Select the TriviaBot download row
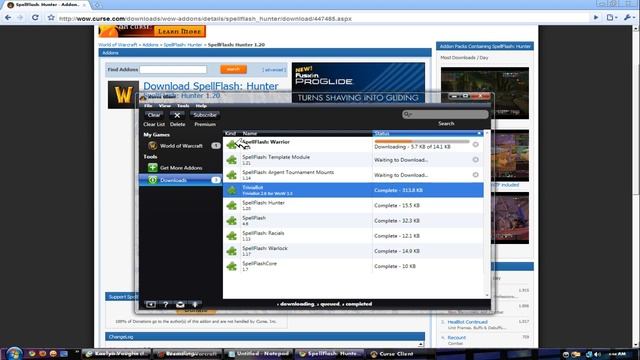Image resolution: width=640 pixels, height=360 pixels. coord(353,190)
